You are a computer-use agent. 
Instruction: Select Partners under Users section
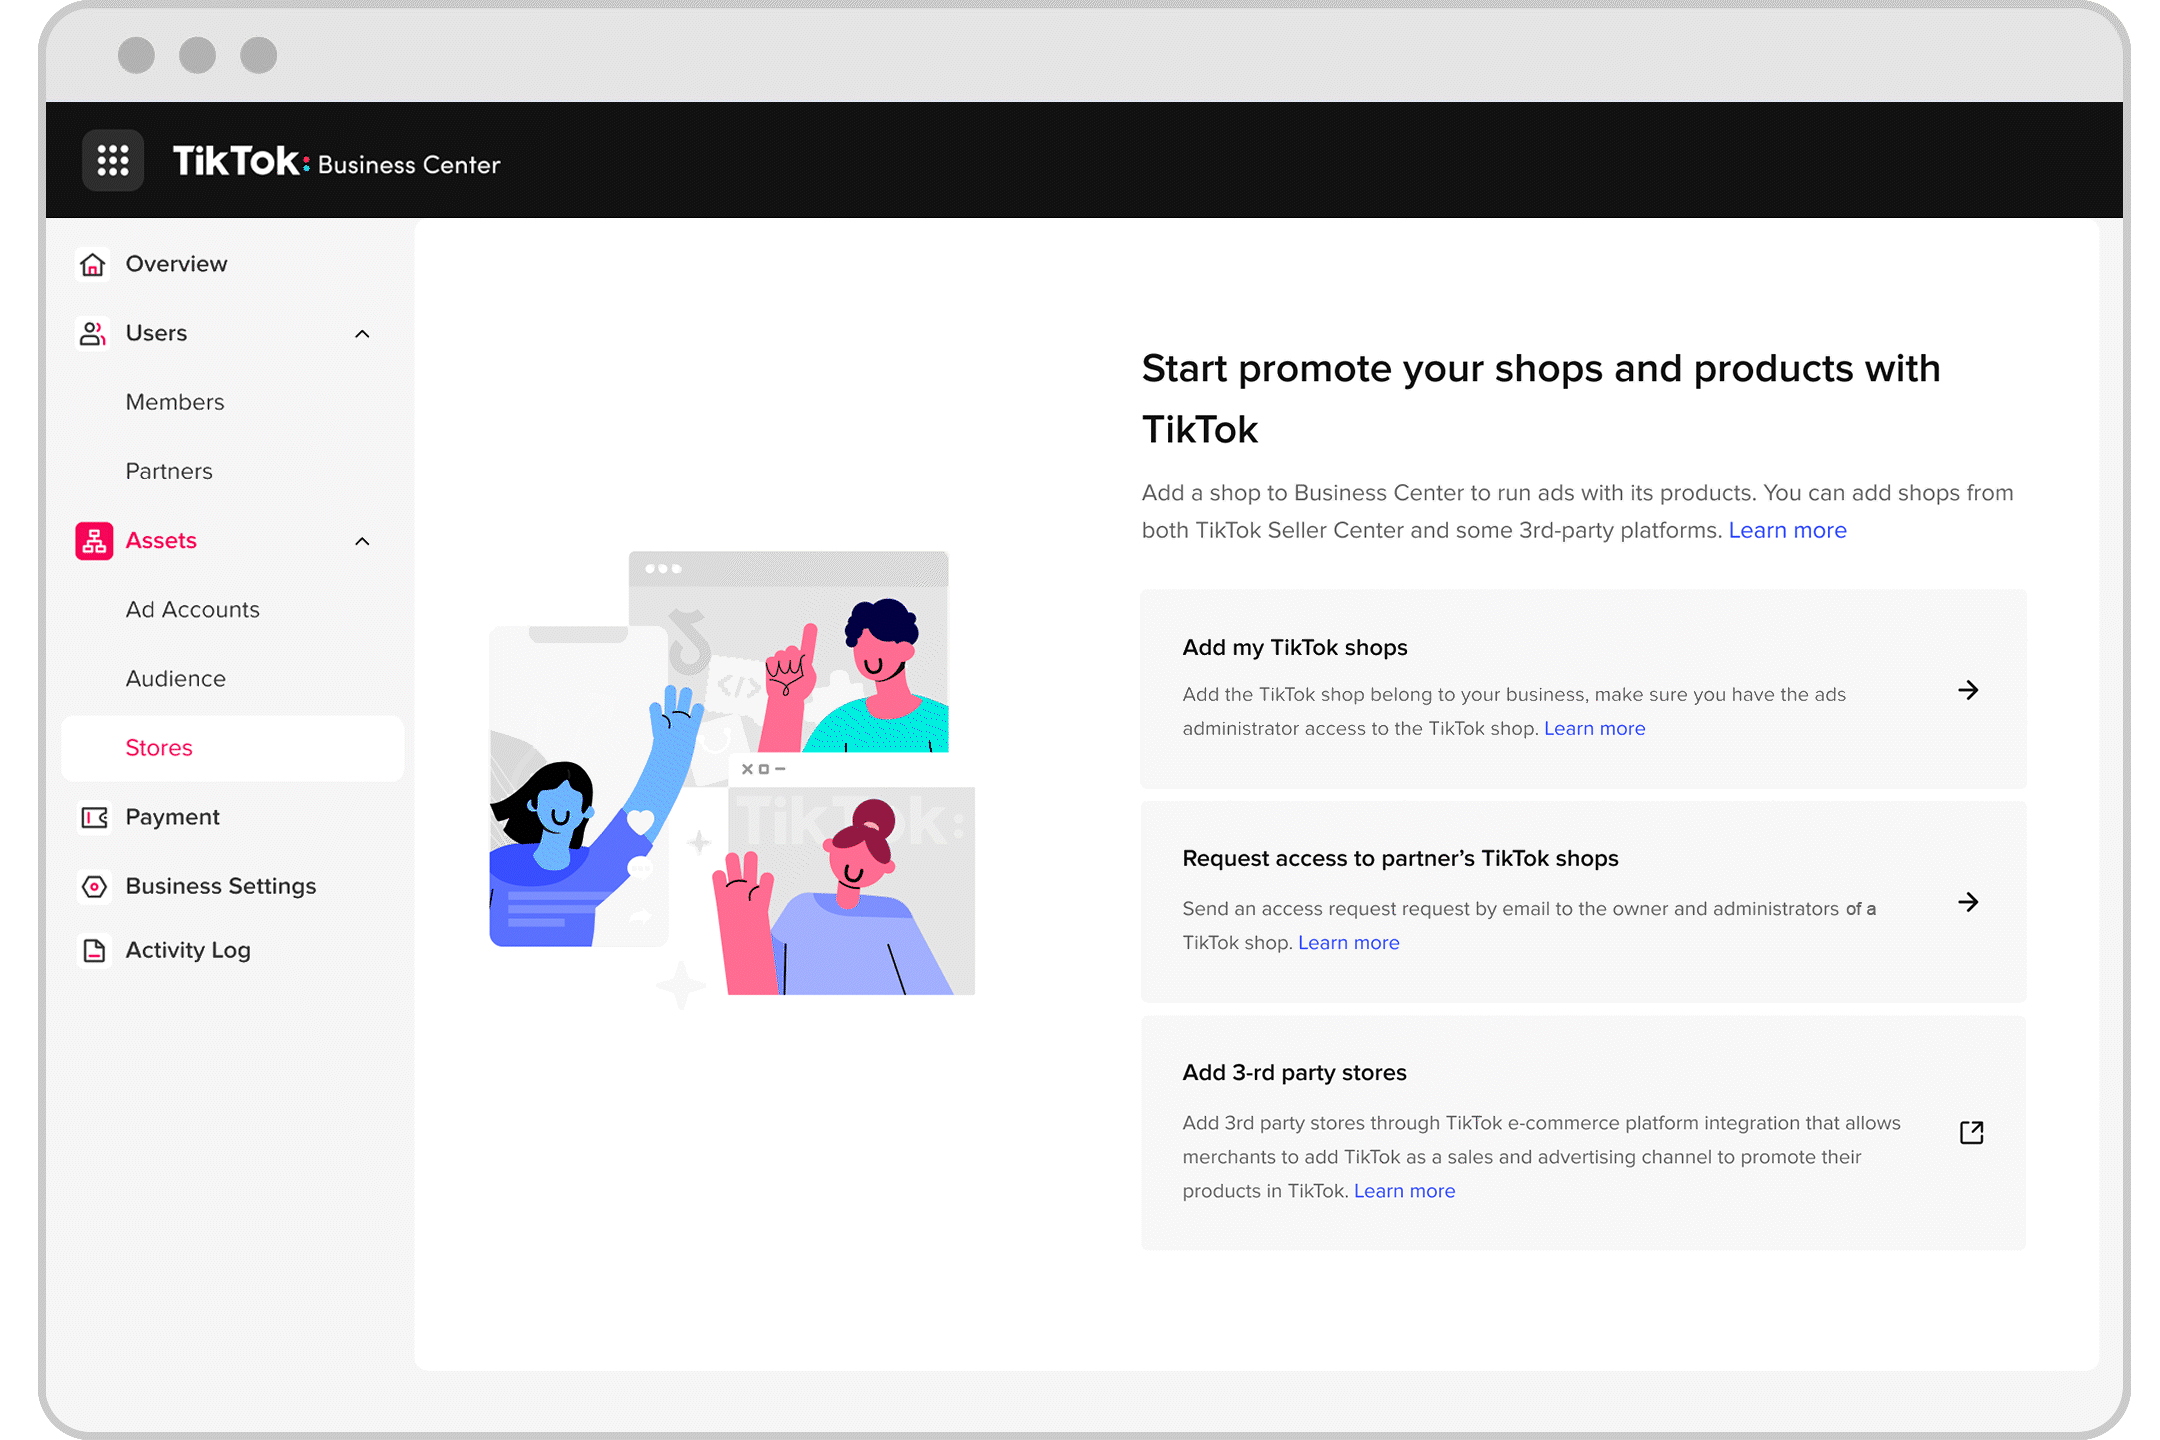[x=167, y=469]
